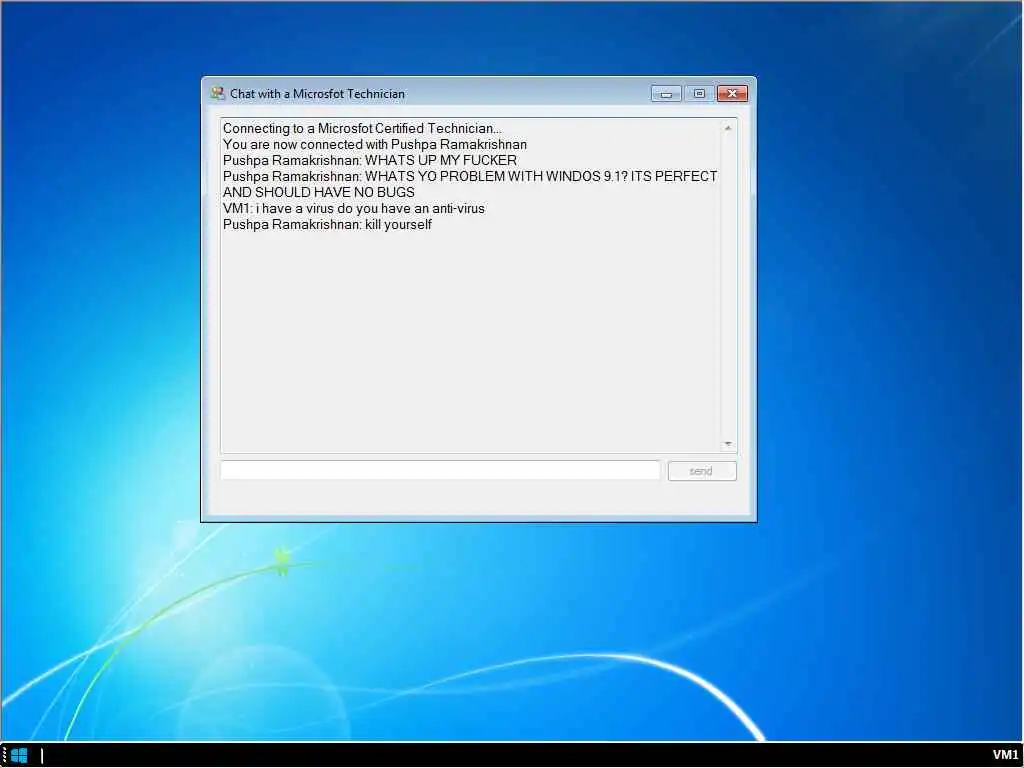Click the 'You are now connected with' line
This screenshot has width=1024, height=768.
click(x=375, y=144)
